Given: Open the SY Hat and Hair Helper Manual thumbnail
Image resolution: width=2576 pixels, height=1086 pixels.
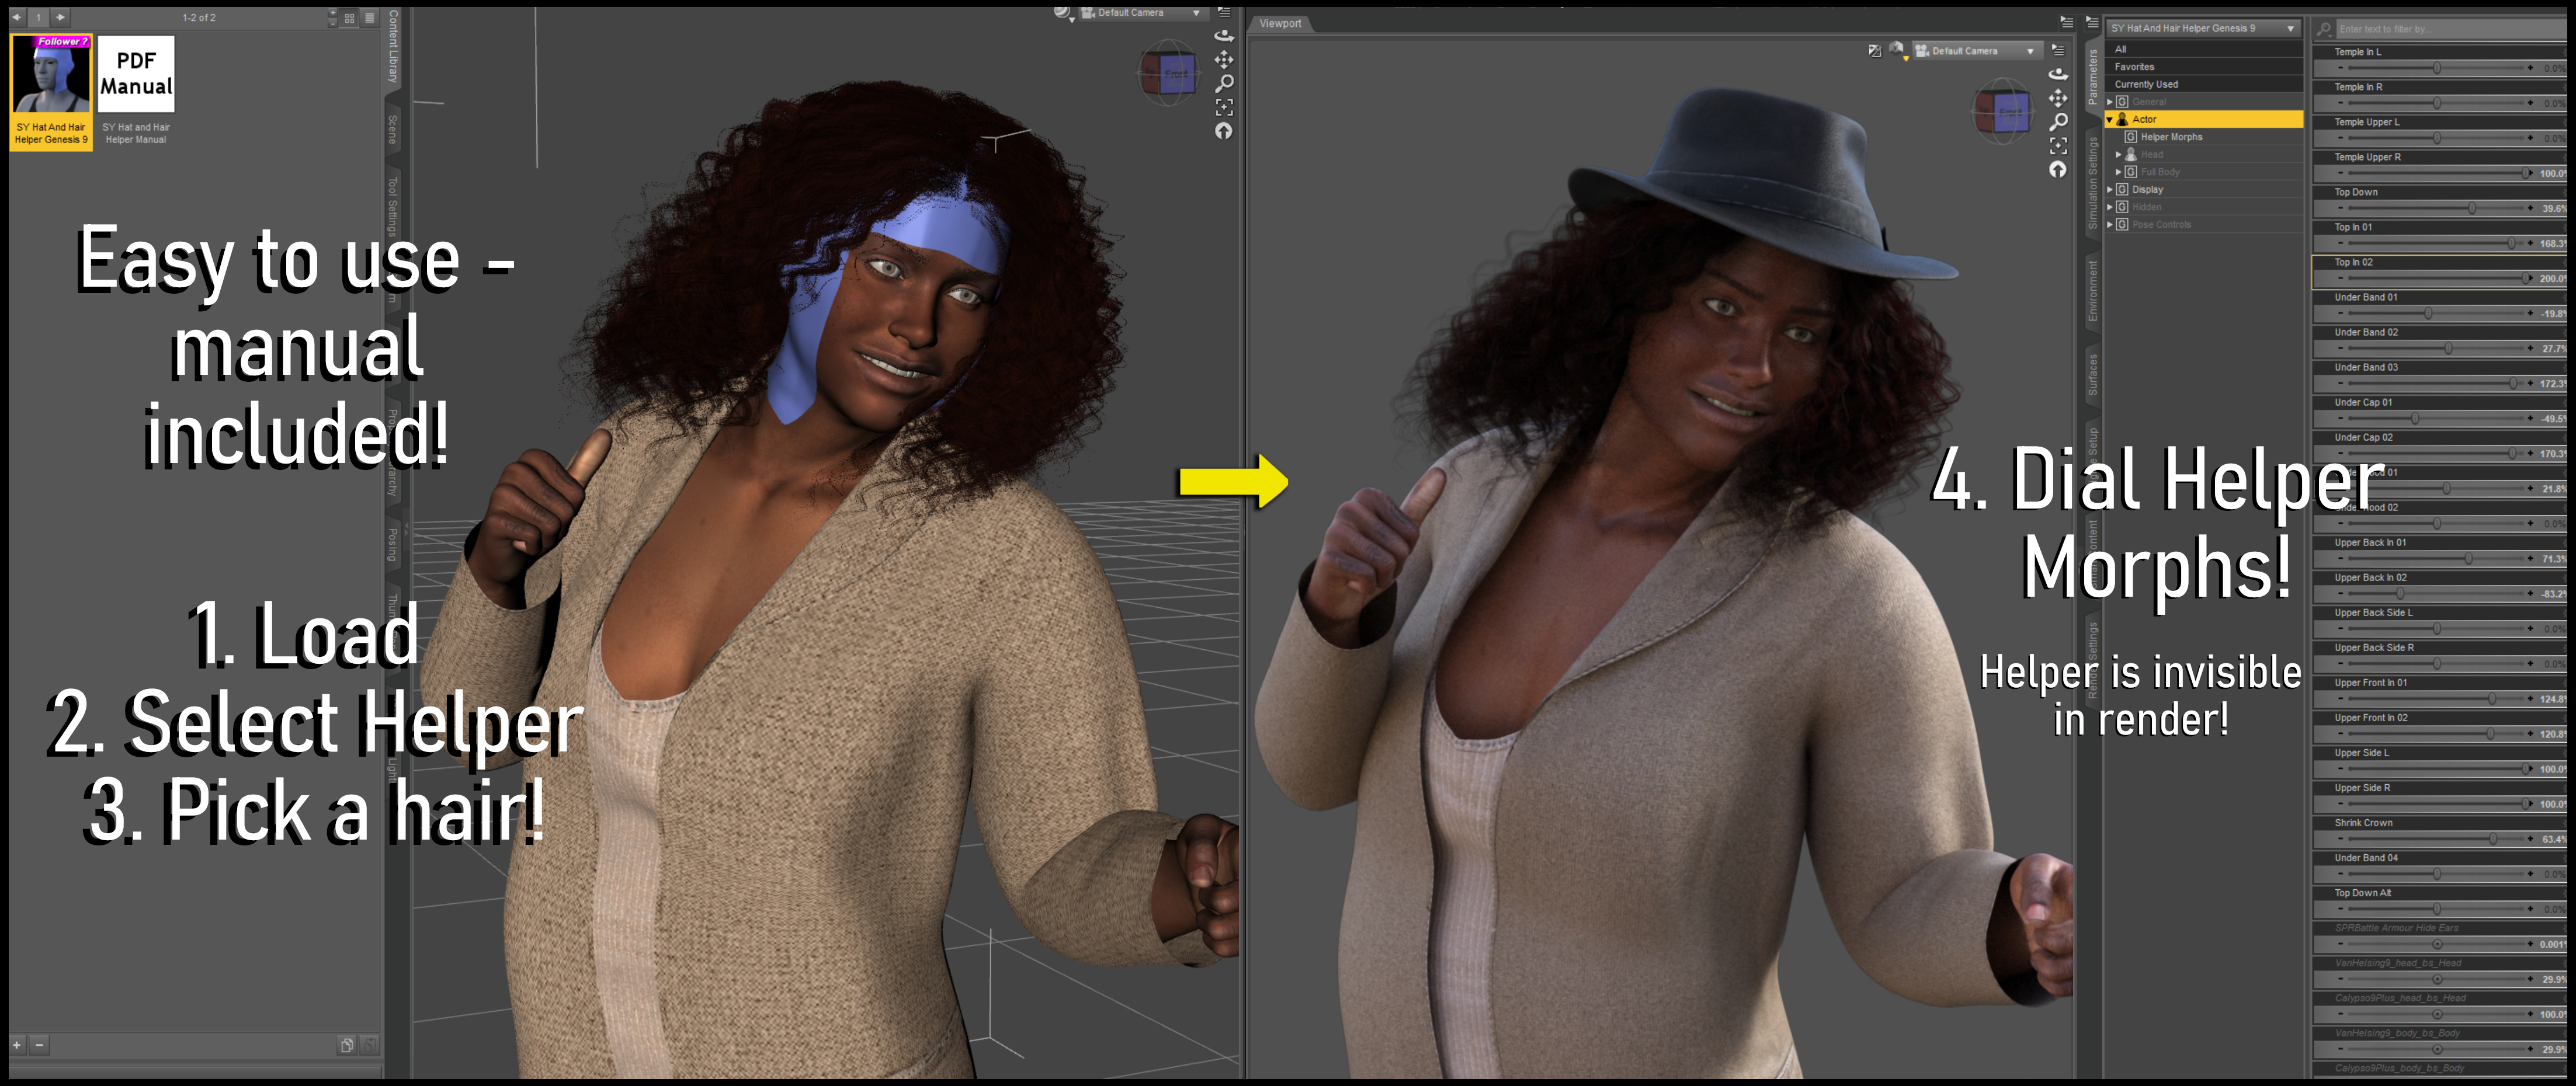Looking at the screenshot, I should click(136, 91).
